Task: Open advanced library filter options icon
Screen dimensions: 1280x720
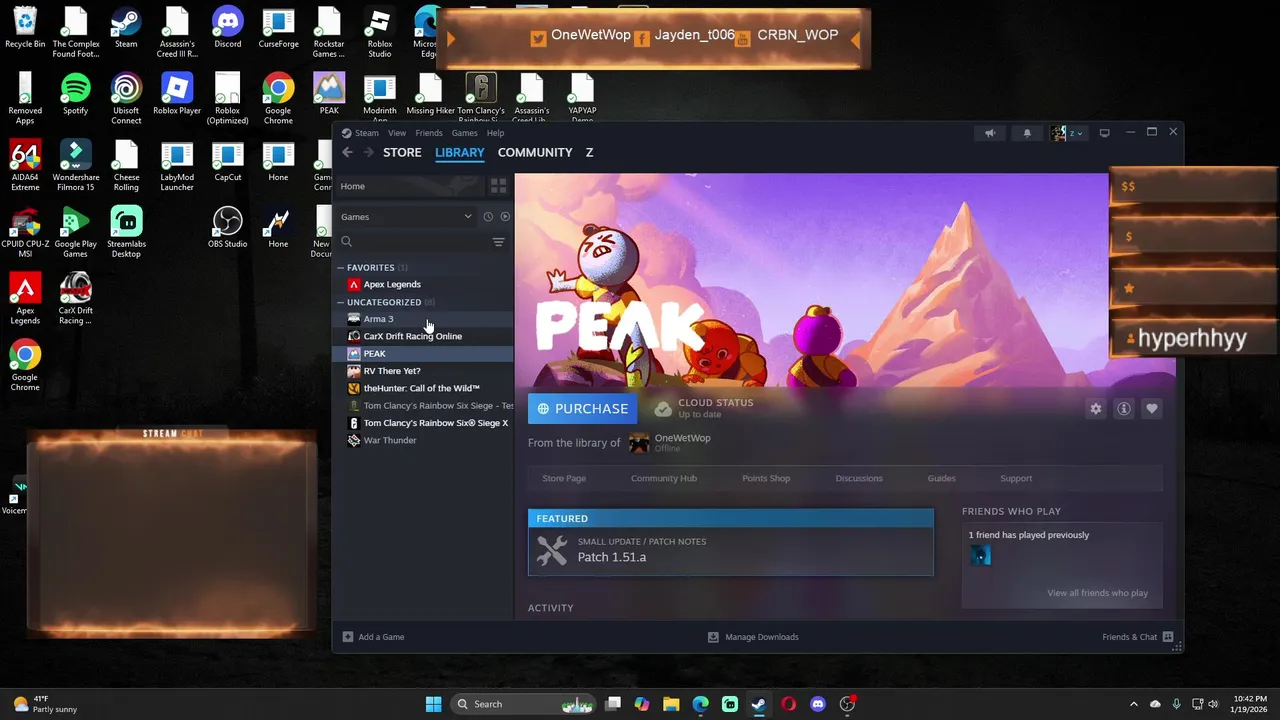Action: (x=498, y=242)
